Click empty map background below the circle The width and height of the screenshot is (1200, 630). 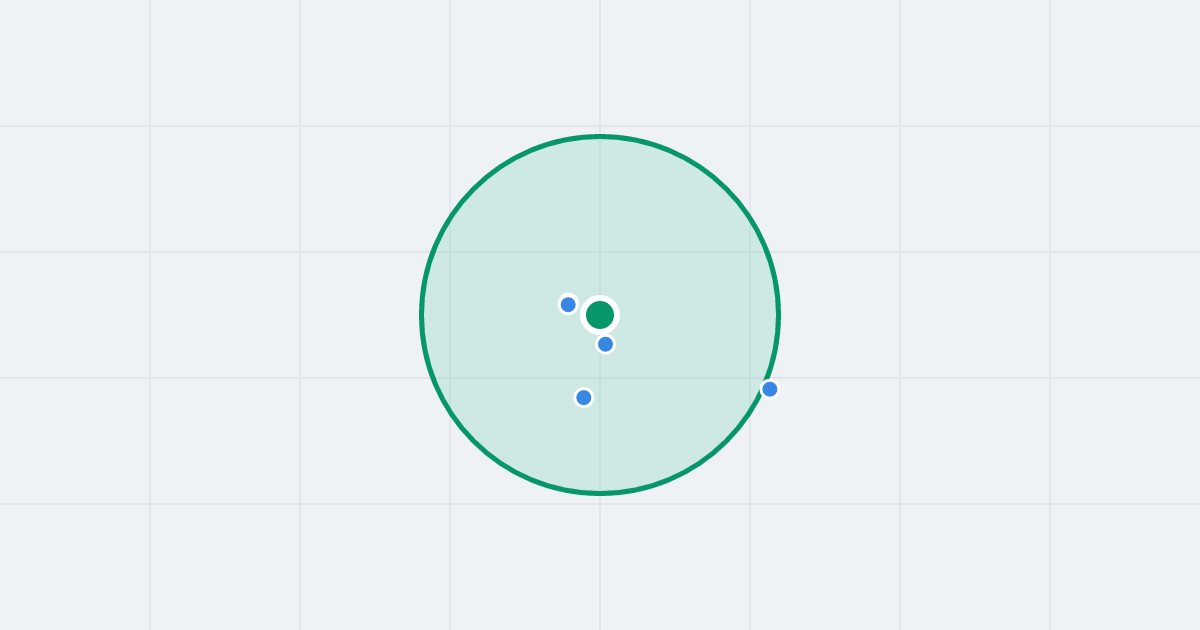click(x=600, y=565)
